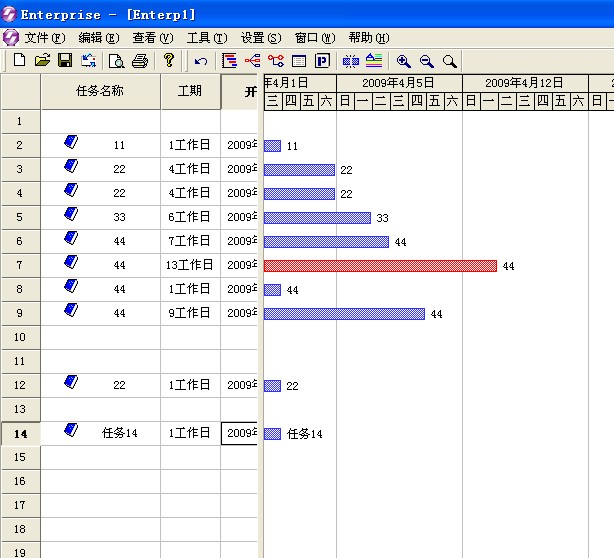
Task: Click the Gantt bar labeled 11
Action: point(272,146)
